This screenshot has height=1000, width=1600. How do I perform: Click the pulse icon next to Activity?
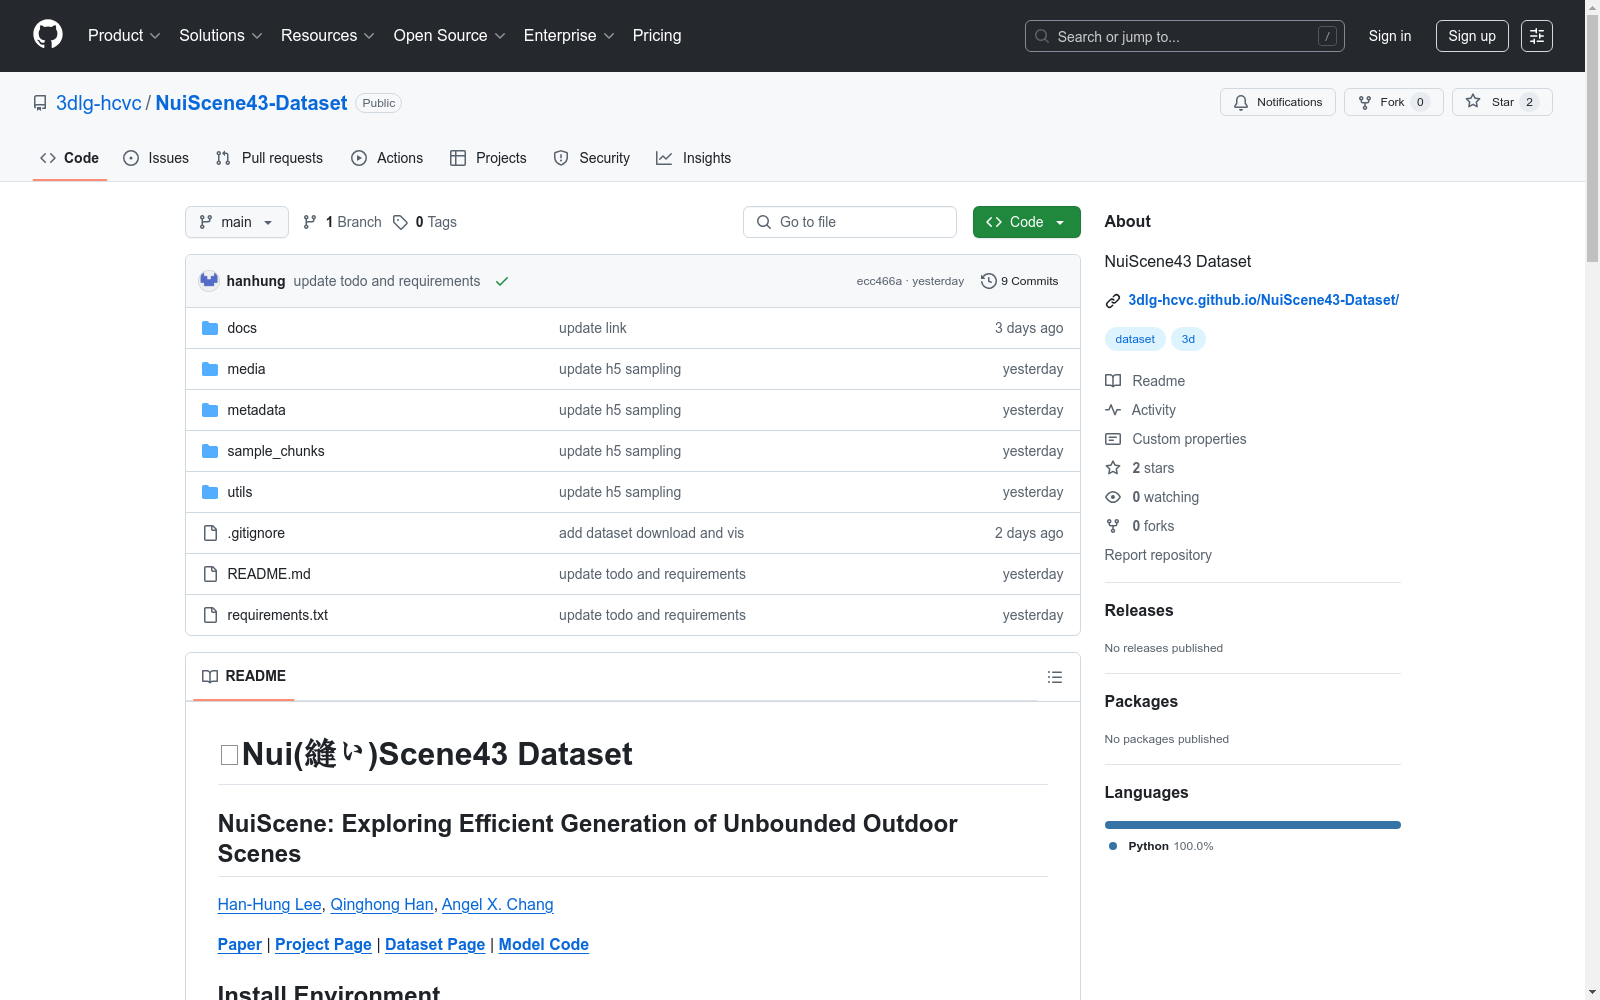(1113, 410)
